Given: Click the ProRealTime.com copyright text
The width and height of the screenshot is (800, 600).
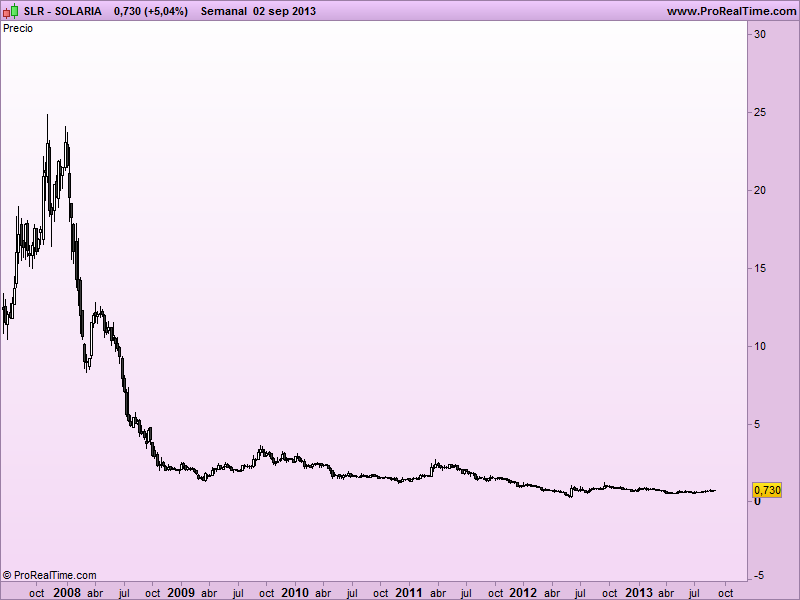Looking at the screenshot, I should (49, 576).
